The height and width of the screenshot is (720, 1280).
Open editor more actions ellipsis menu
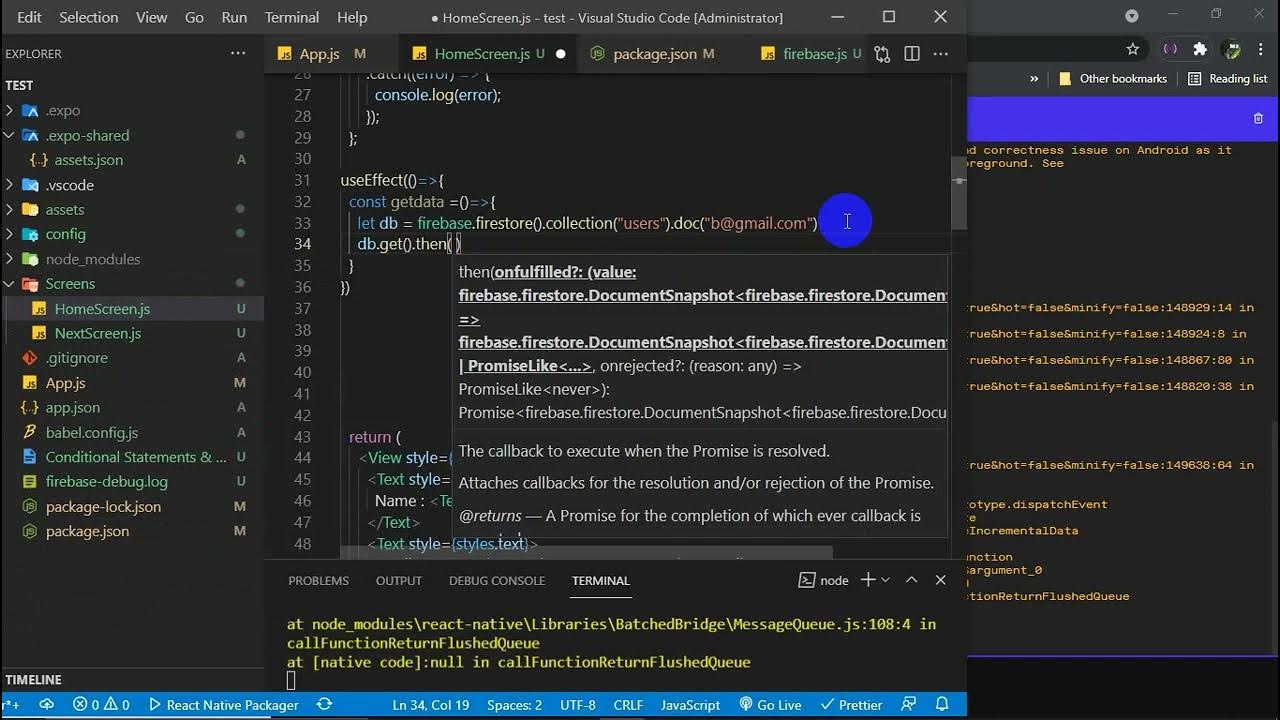pos(941,54)
